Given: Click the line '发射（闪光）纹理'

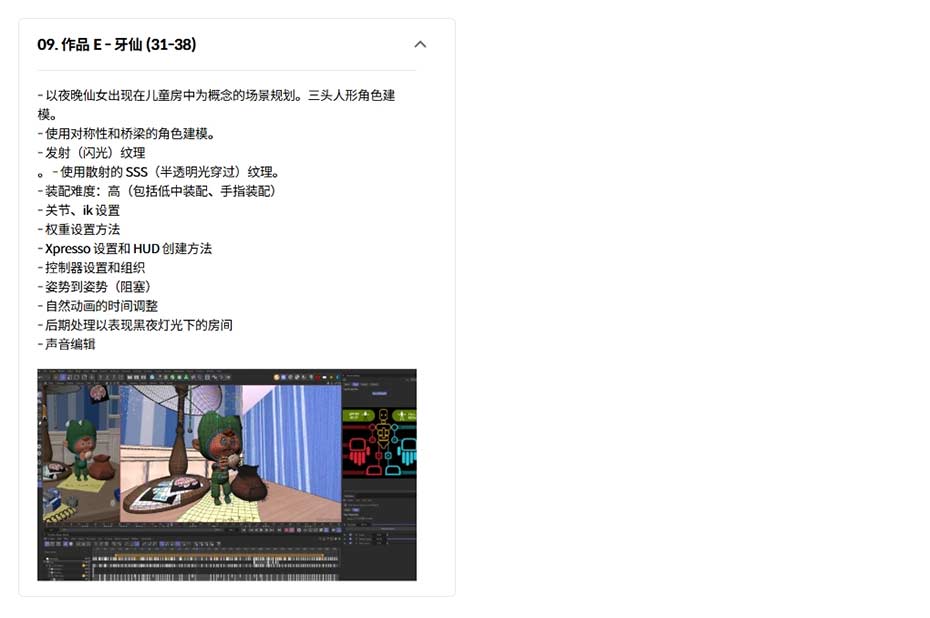Looking at the screenshot, I should [95, 153].
